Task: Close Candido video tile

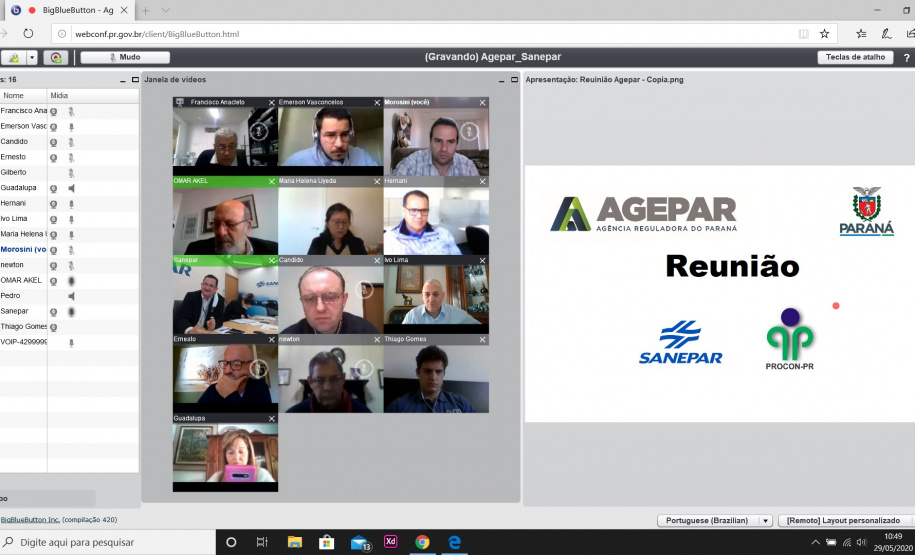Action: click(x=377, y=261)
